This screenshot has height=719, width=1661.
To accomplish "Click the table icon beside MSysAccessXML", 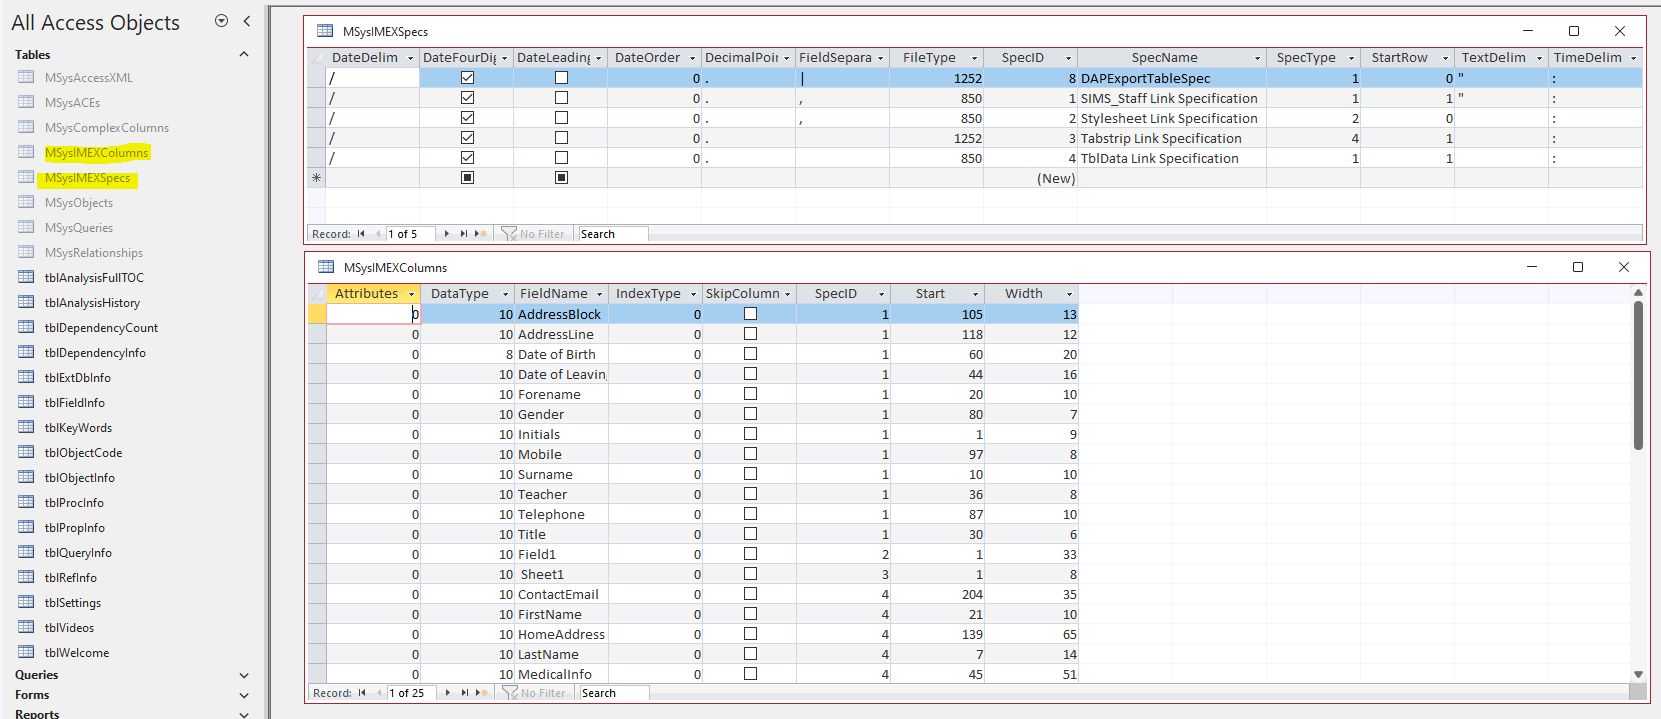I will [x=26, y=77].
